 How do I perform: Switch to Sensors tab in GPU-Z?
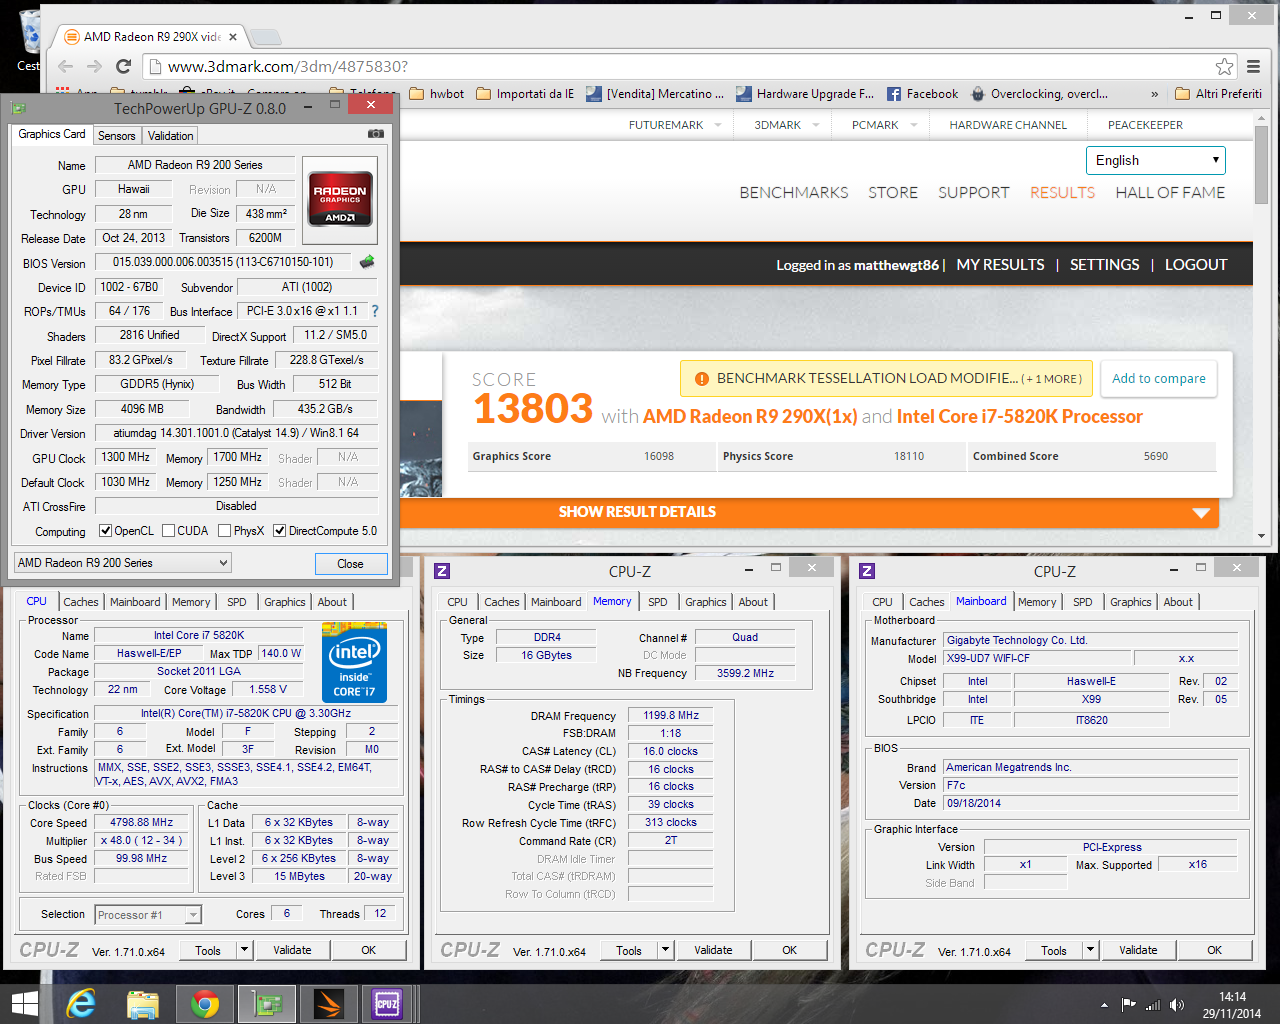point(116,136)
